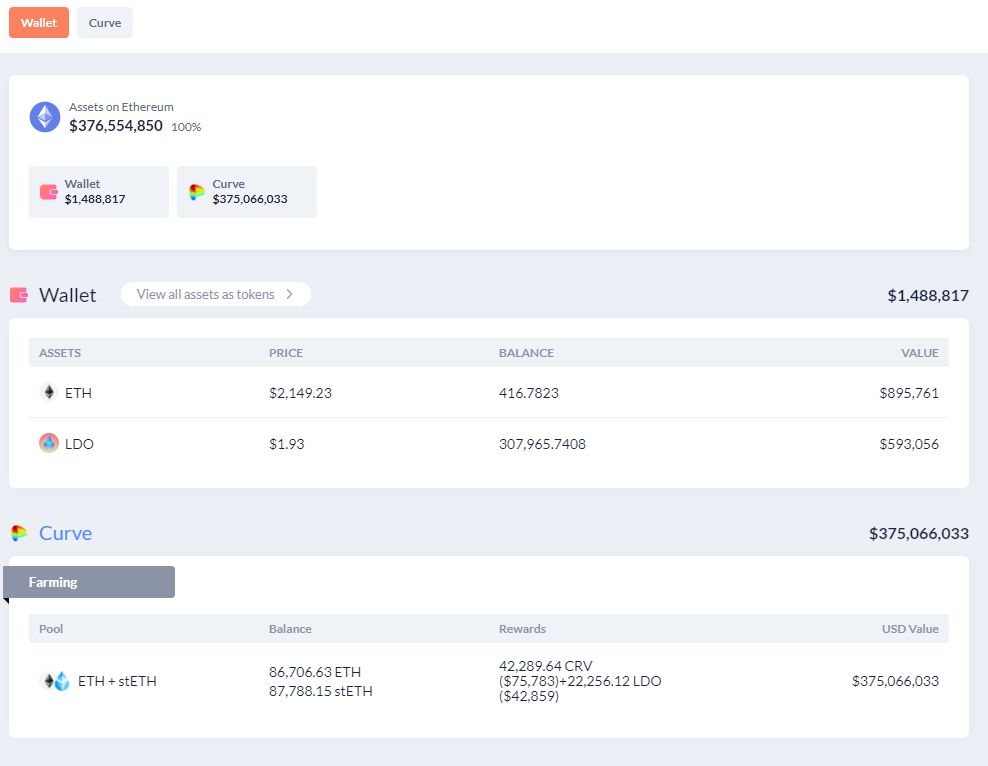The height and width of the screenshot is (766, 988).
Task: Click total assets $376,554,850
Action: coord(116,126)
